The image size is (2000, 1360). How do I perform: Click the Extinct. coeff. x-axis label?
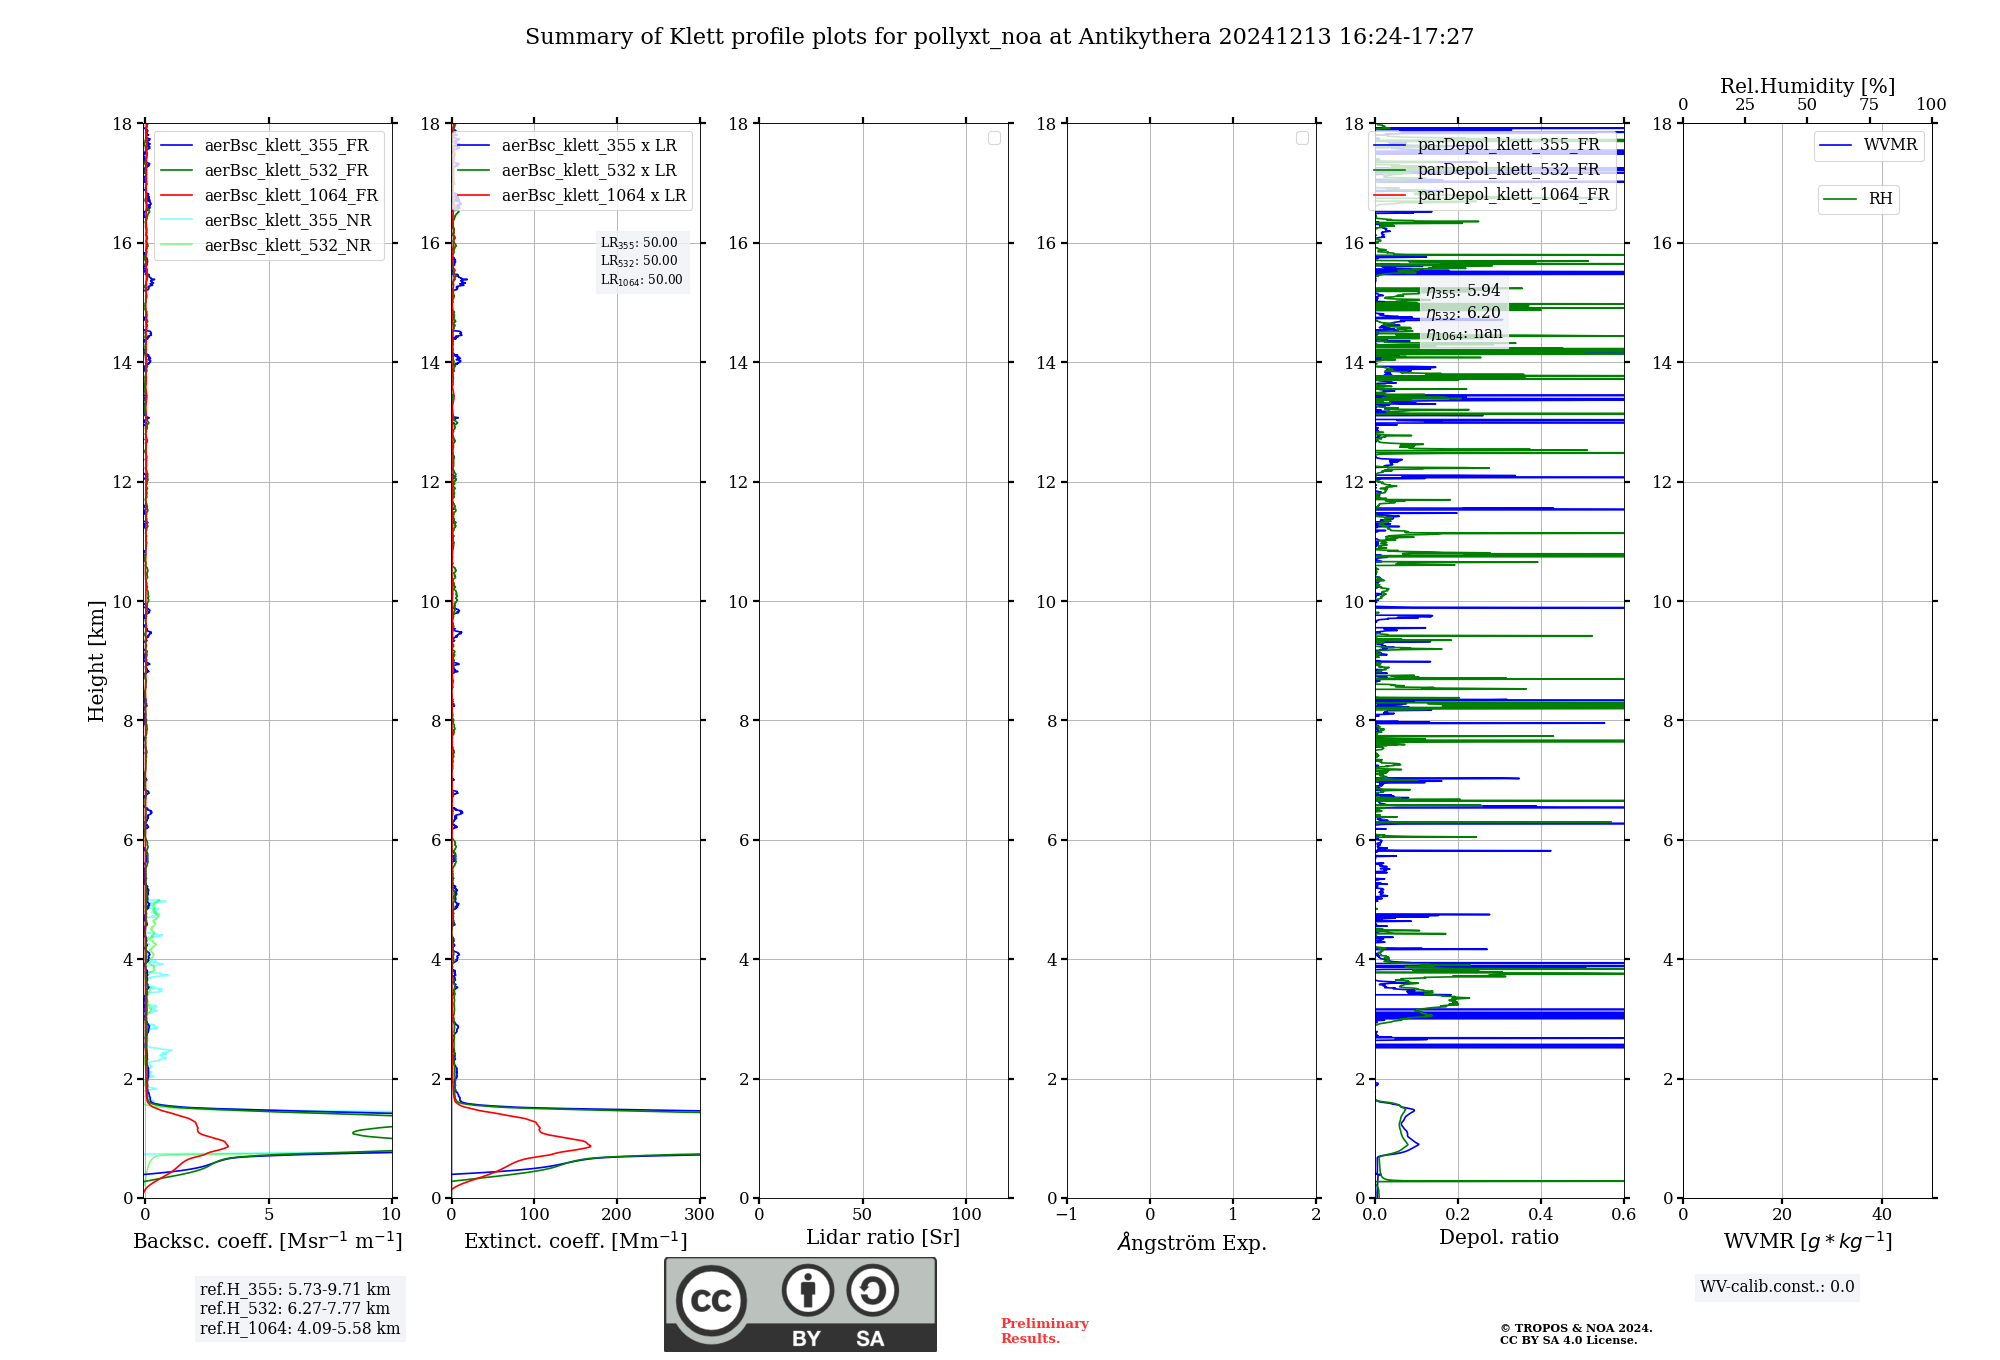point(576,1241)
